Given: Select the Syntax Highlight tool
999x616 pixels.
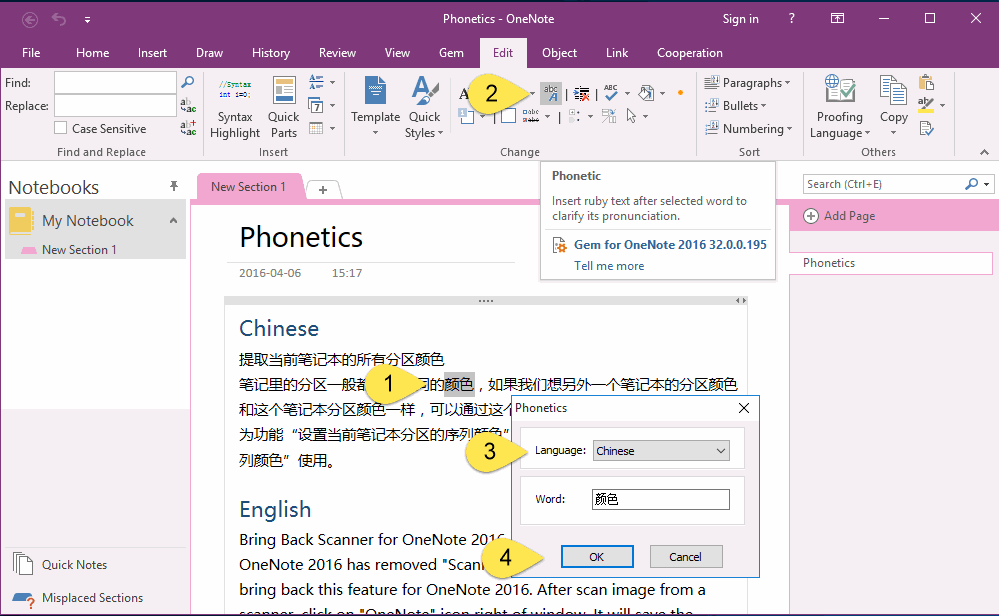Looking at the screenshot, I should (234, 105).
